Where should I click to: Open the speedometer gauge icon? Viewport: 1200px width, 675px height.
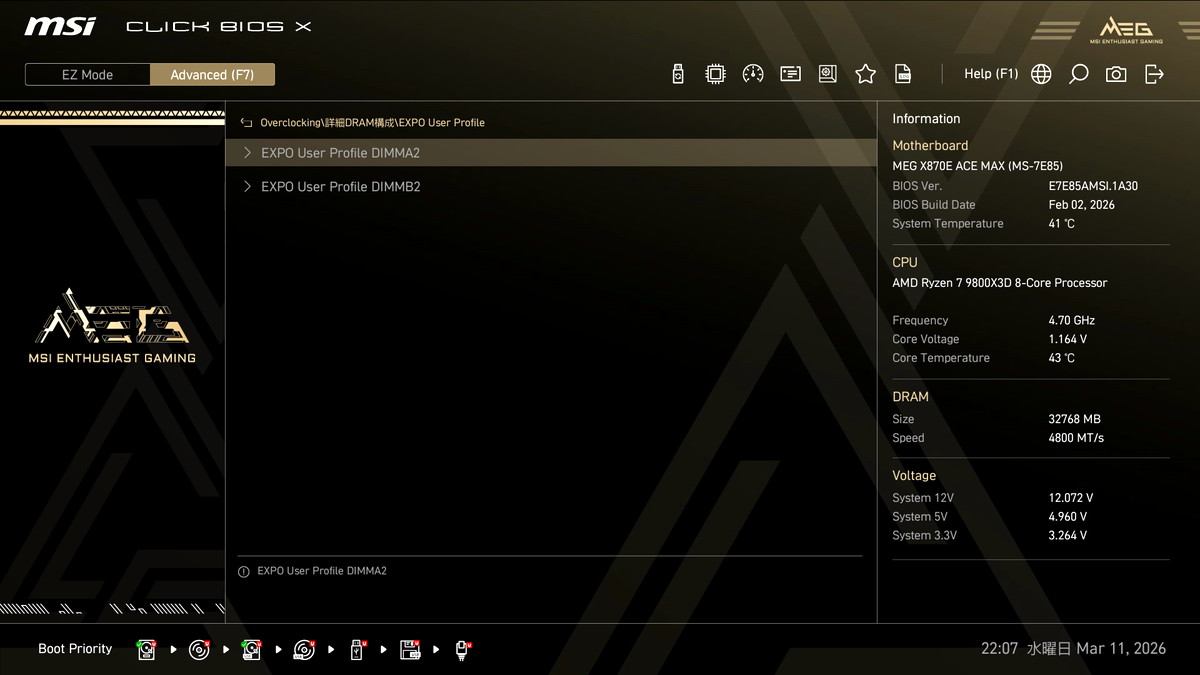pyautogui.click(x=753, y=74)
